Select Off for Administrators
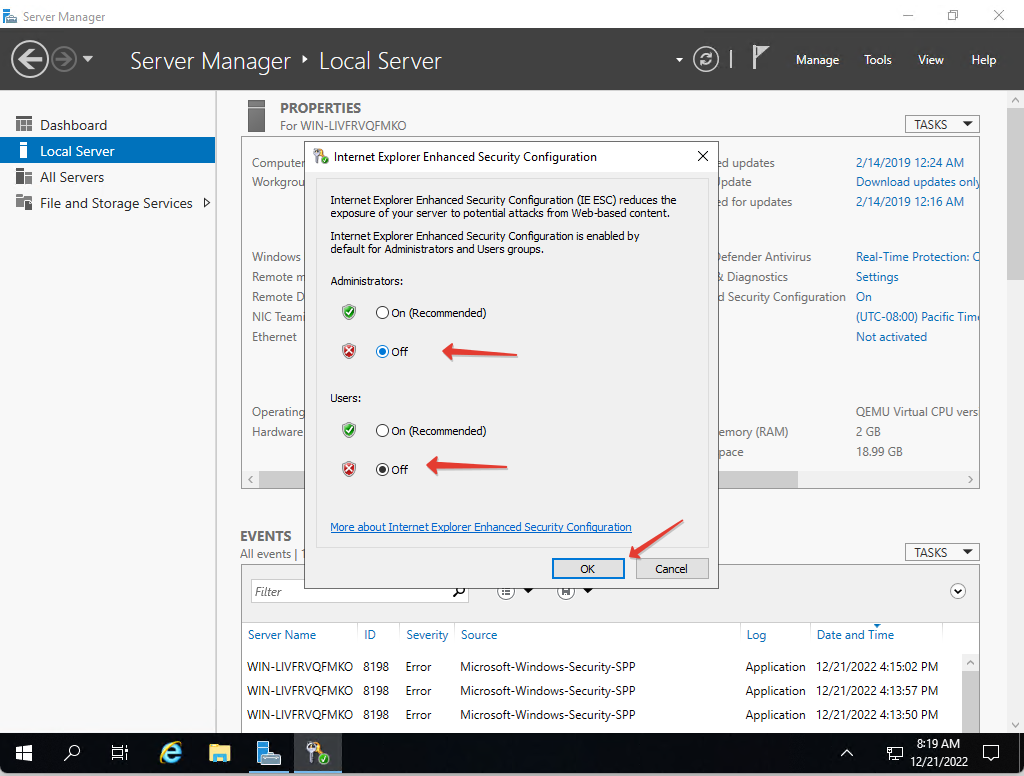The width and height of the screenshot is (1024, 776). [x=381, y=352]
